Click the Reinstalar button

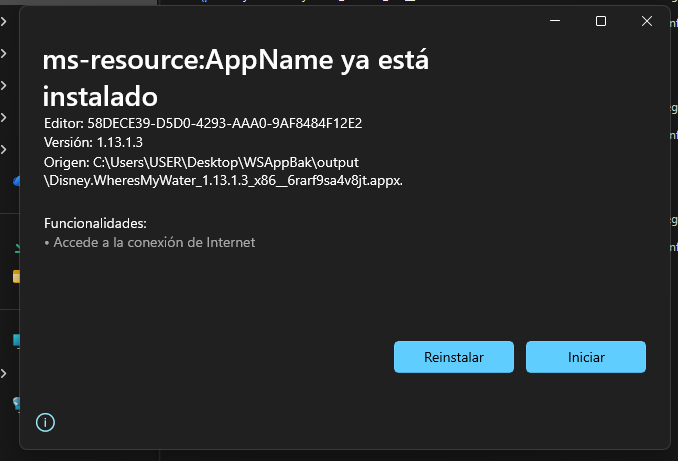[454, 357]
